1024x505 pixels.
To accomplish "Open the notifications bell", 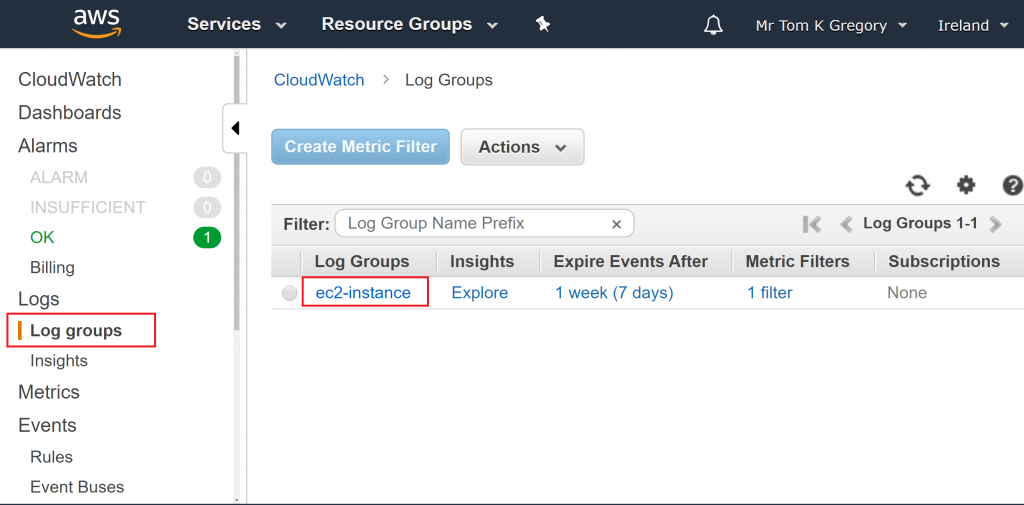I will click(713, 25).
